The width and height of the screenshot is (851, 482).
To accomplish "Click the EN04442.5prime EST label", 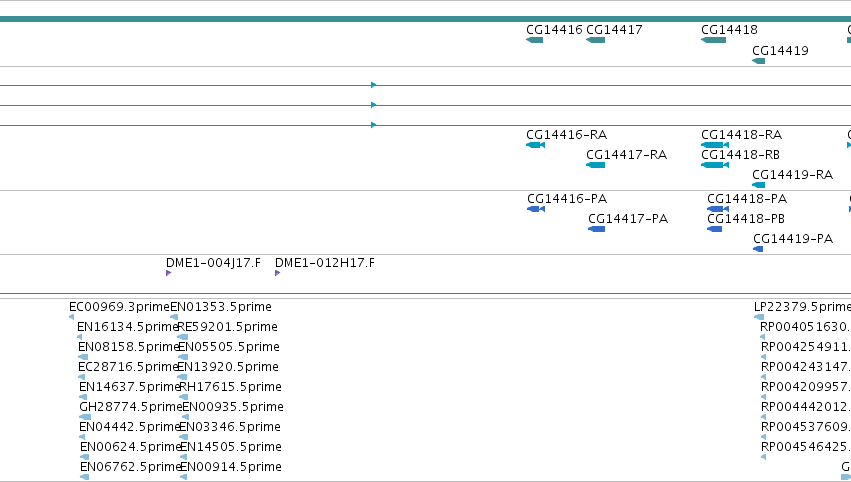I will point(129,427).
